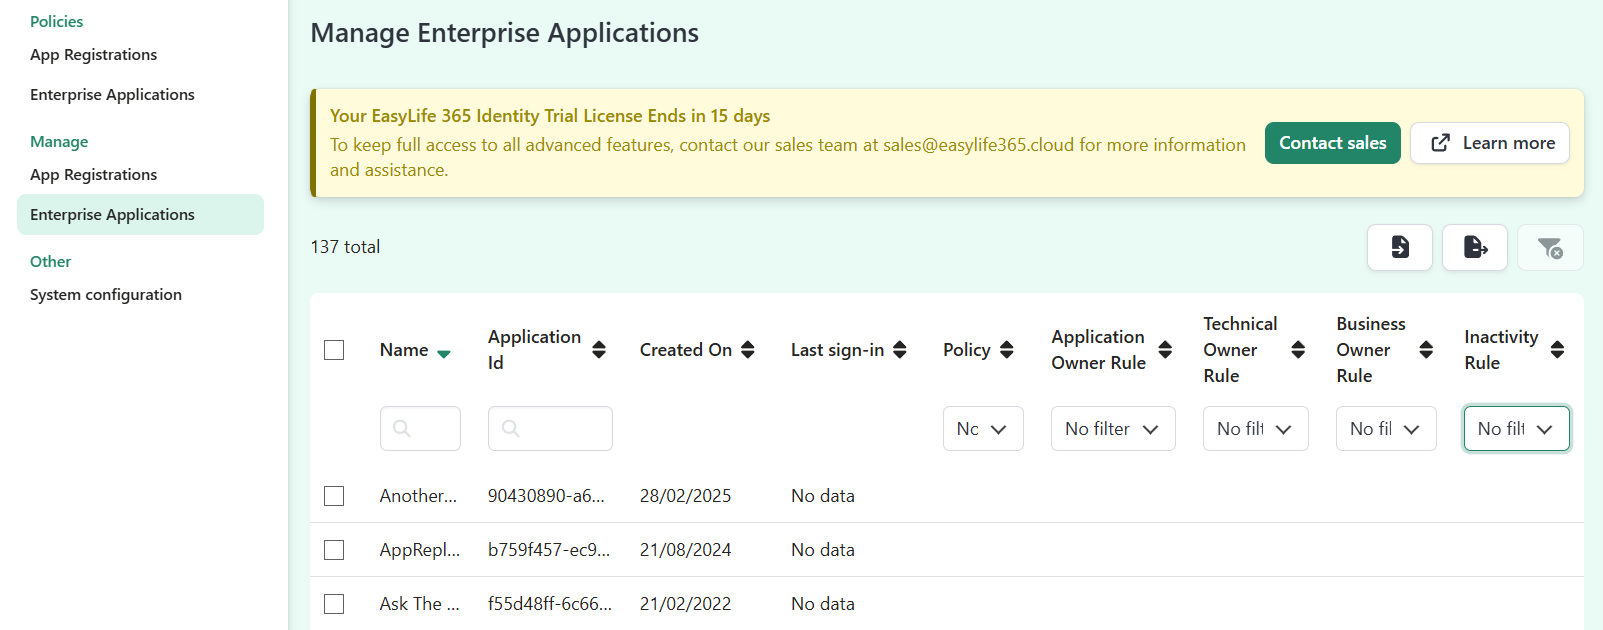1603x630 pixels.
Task: Click the Name search field
Action: 420,428
